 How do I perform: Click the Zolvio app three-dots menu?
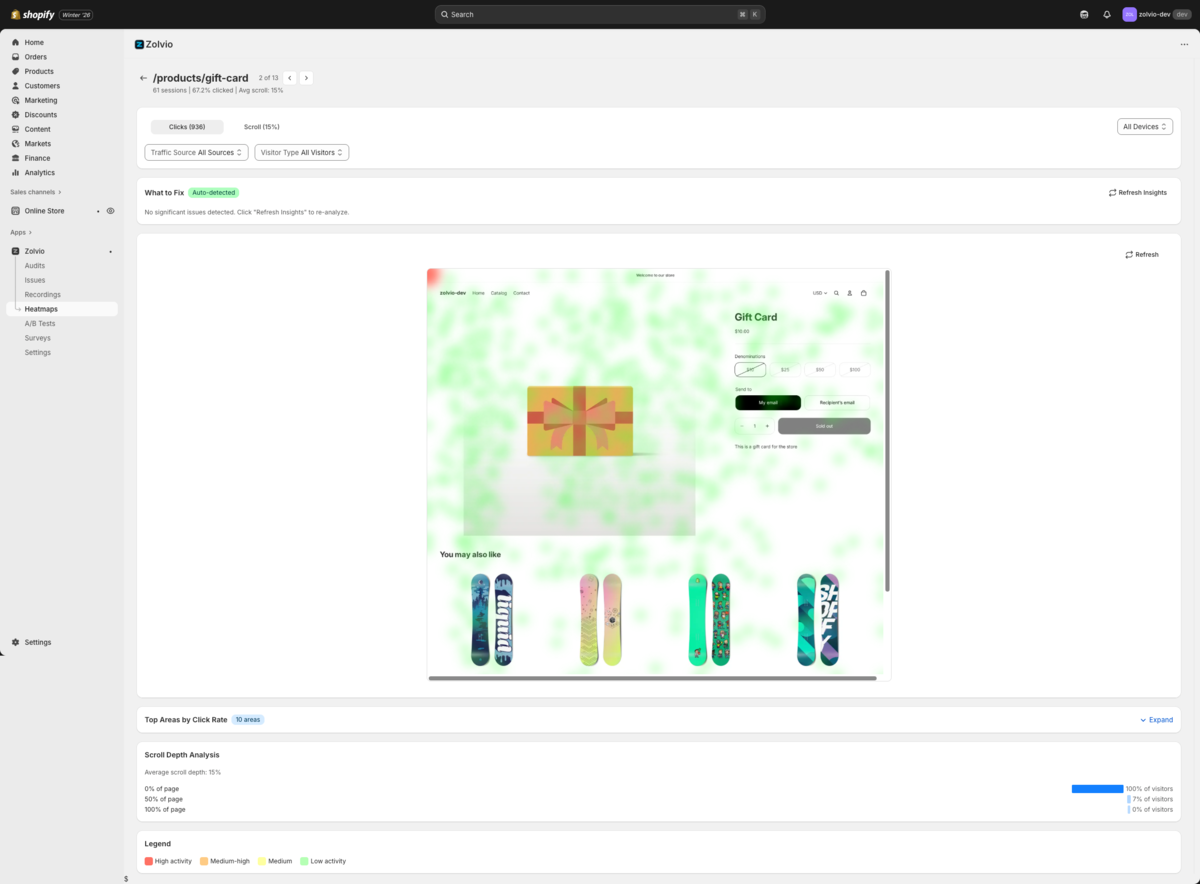[x=1184, y=44]
